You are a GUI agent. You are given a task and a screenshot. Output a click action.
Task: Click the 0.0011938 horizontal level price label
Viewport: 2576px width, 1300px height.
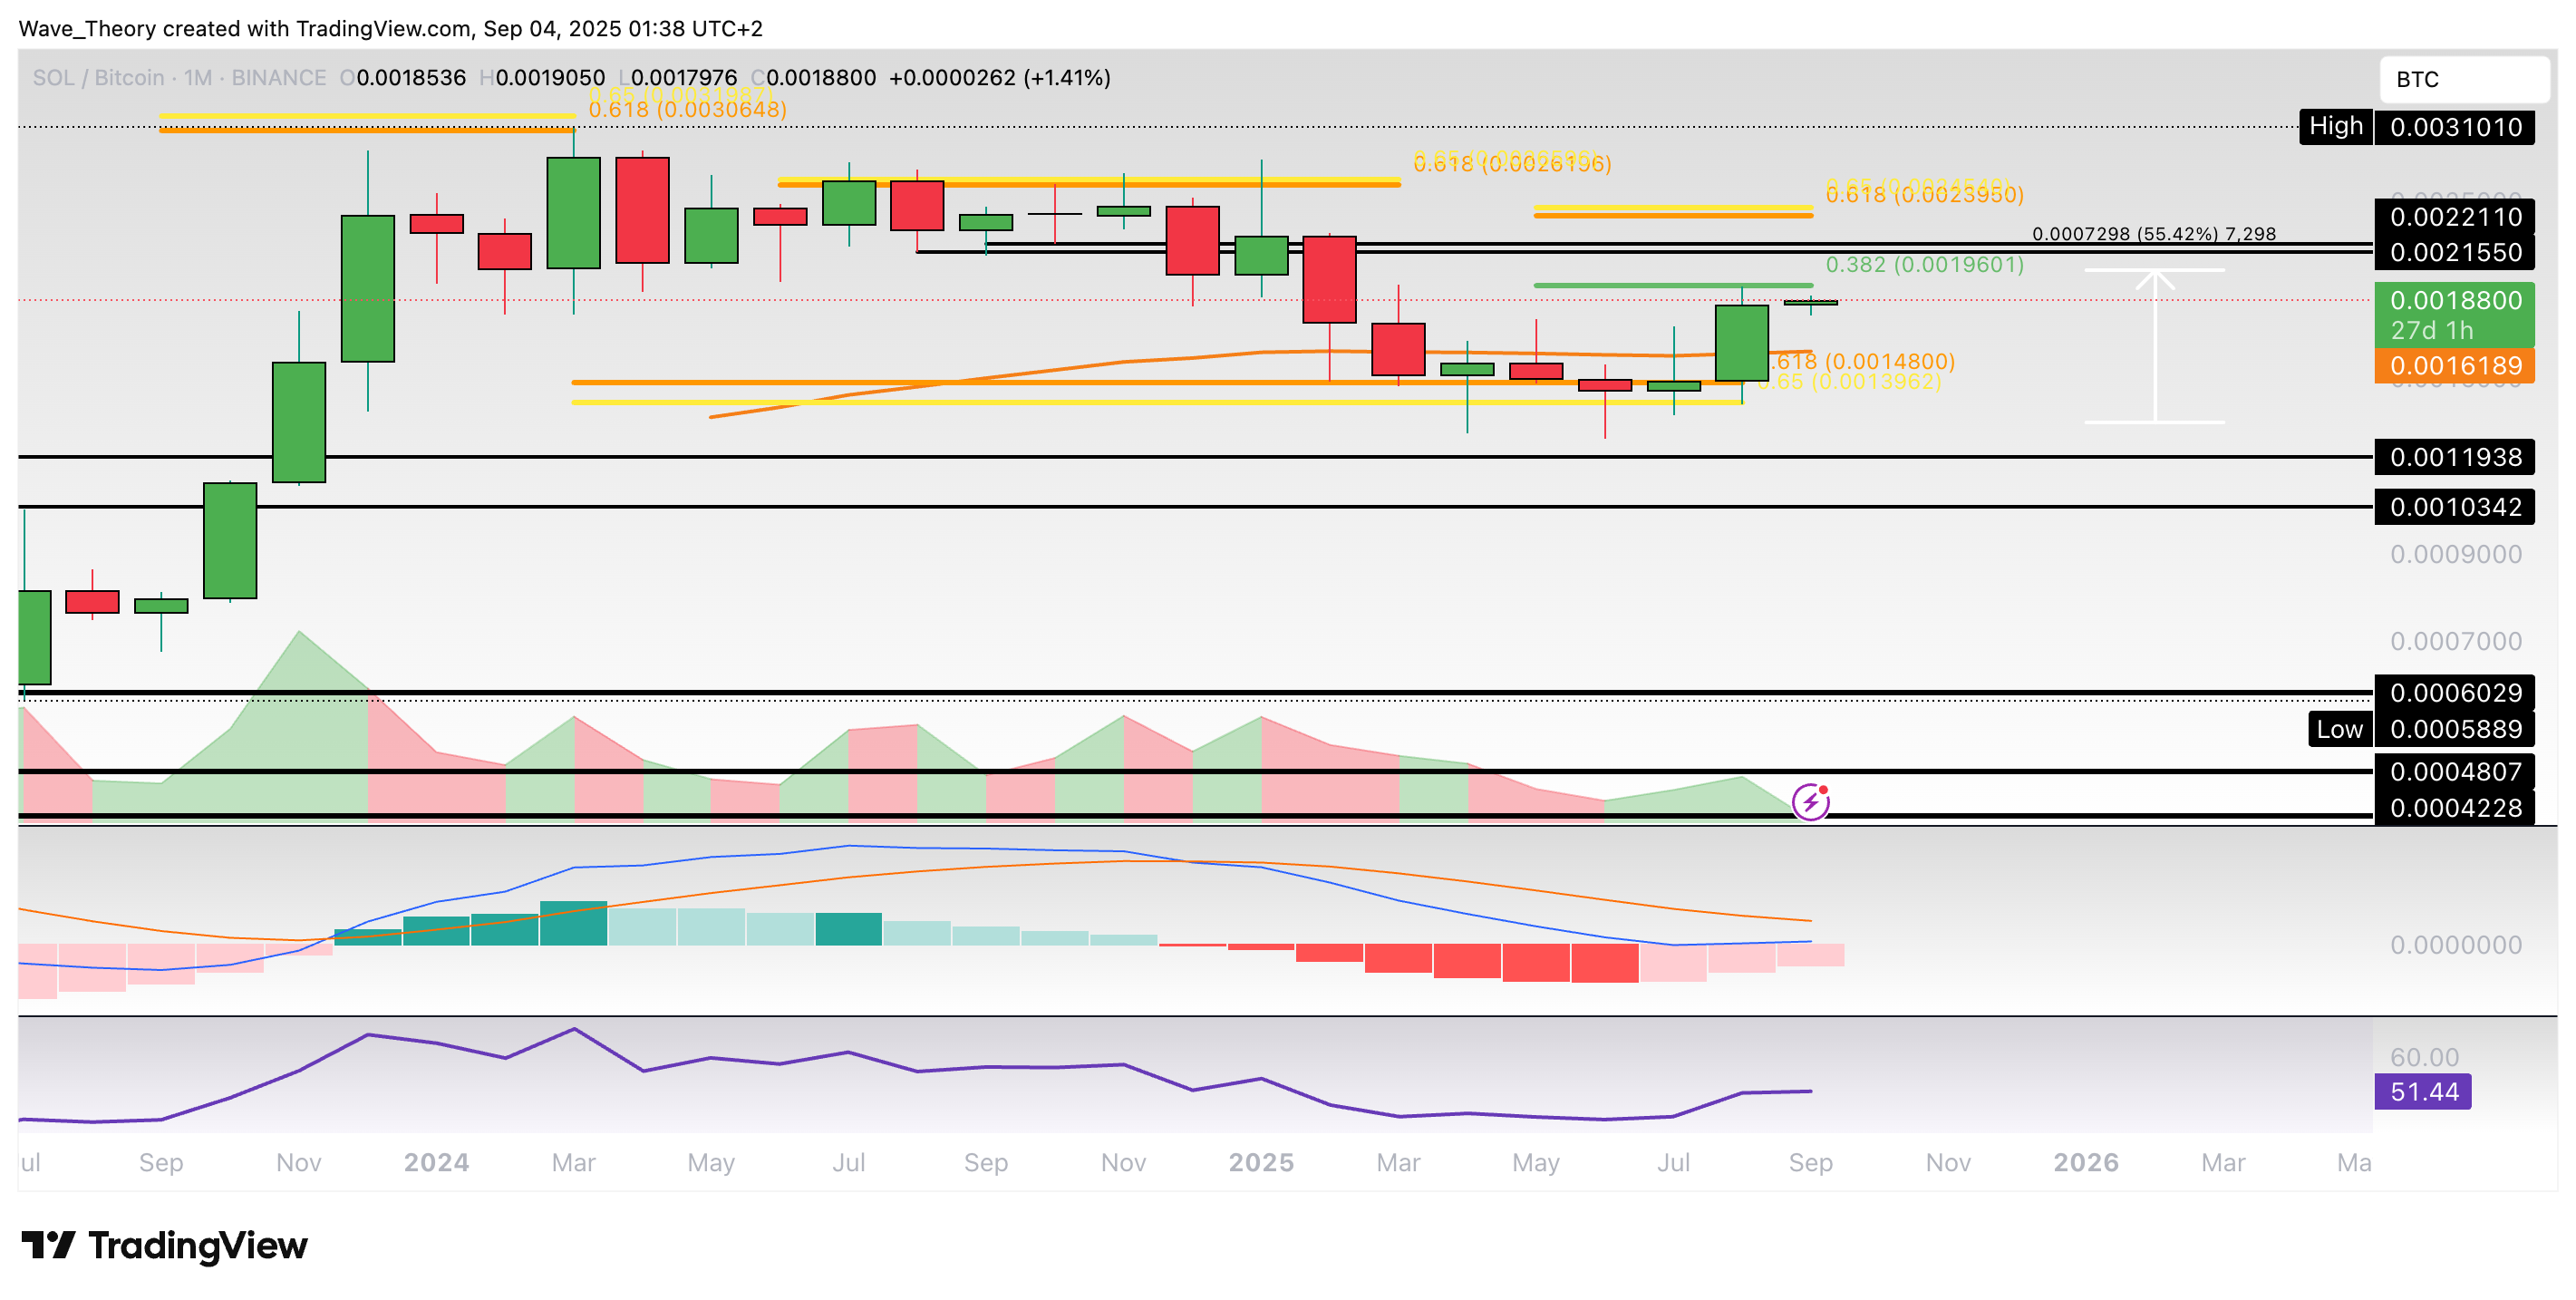coord(2454,457)
